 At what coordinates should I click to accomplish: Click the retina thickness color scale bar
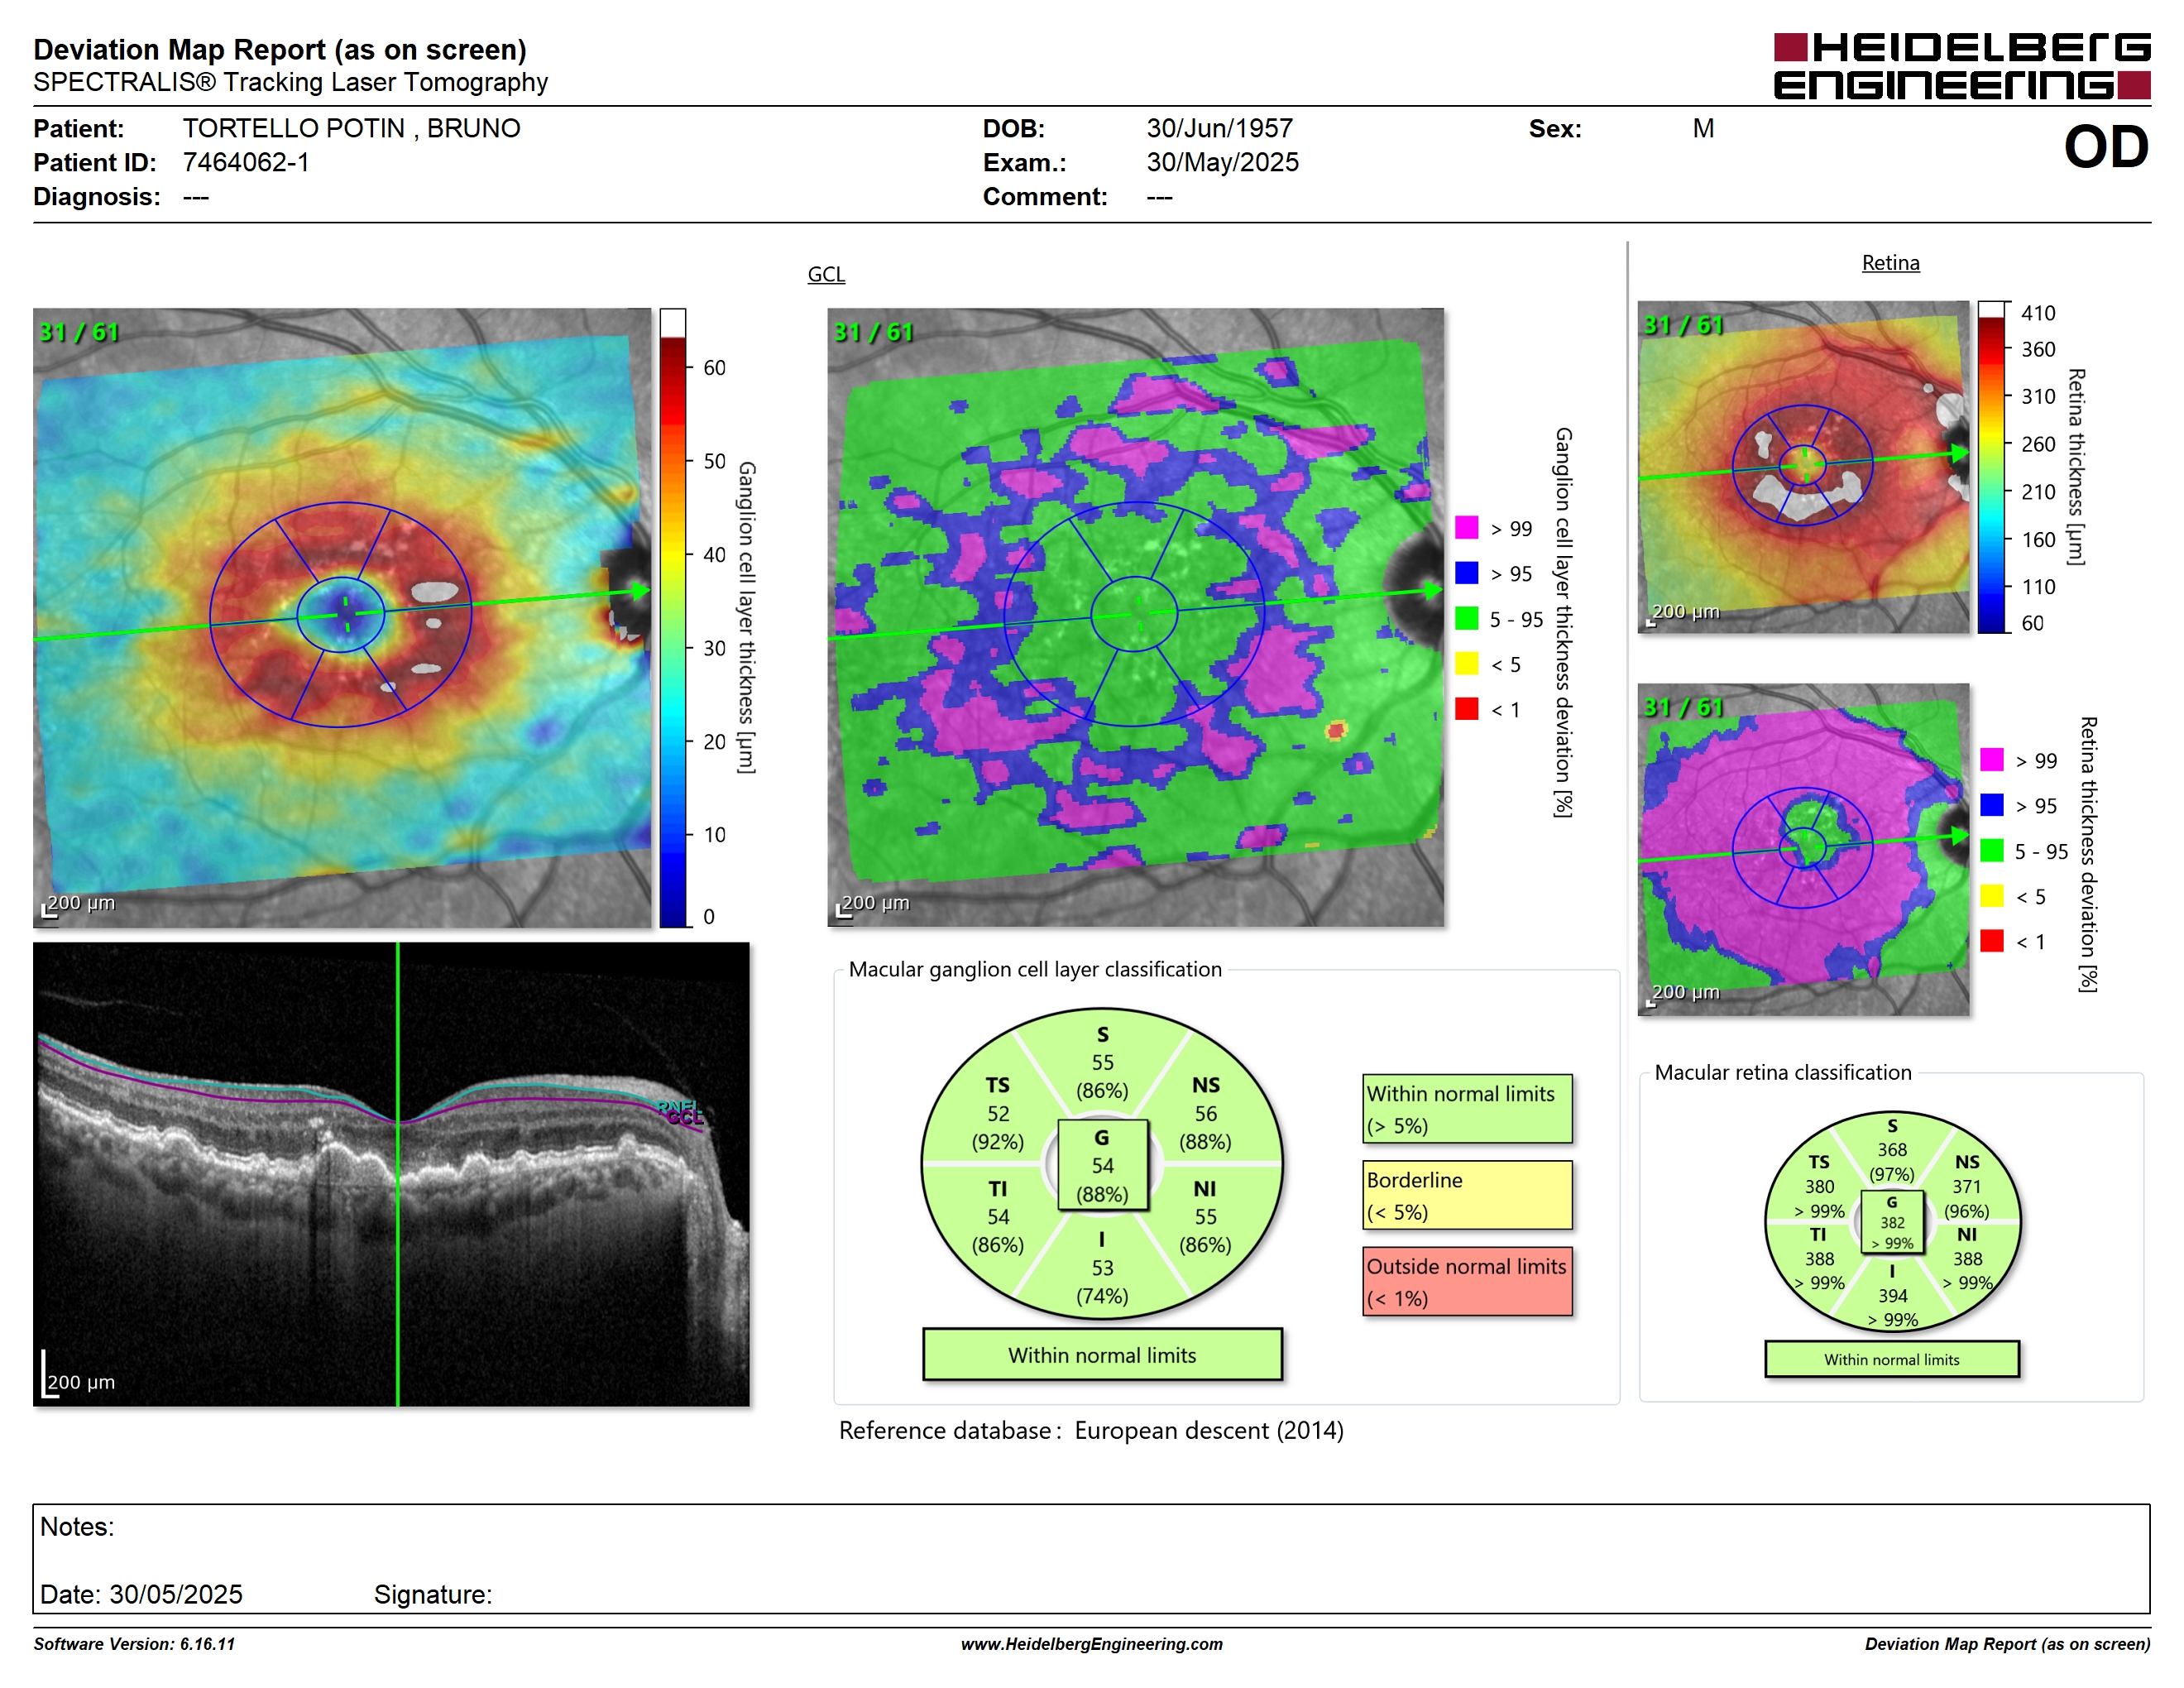pos(1992,466)
